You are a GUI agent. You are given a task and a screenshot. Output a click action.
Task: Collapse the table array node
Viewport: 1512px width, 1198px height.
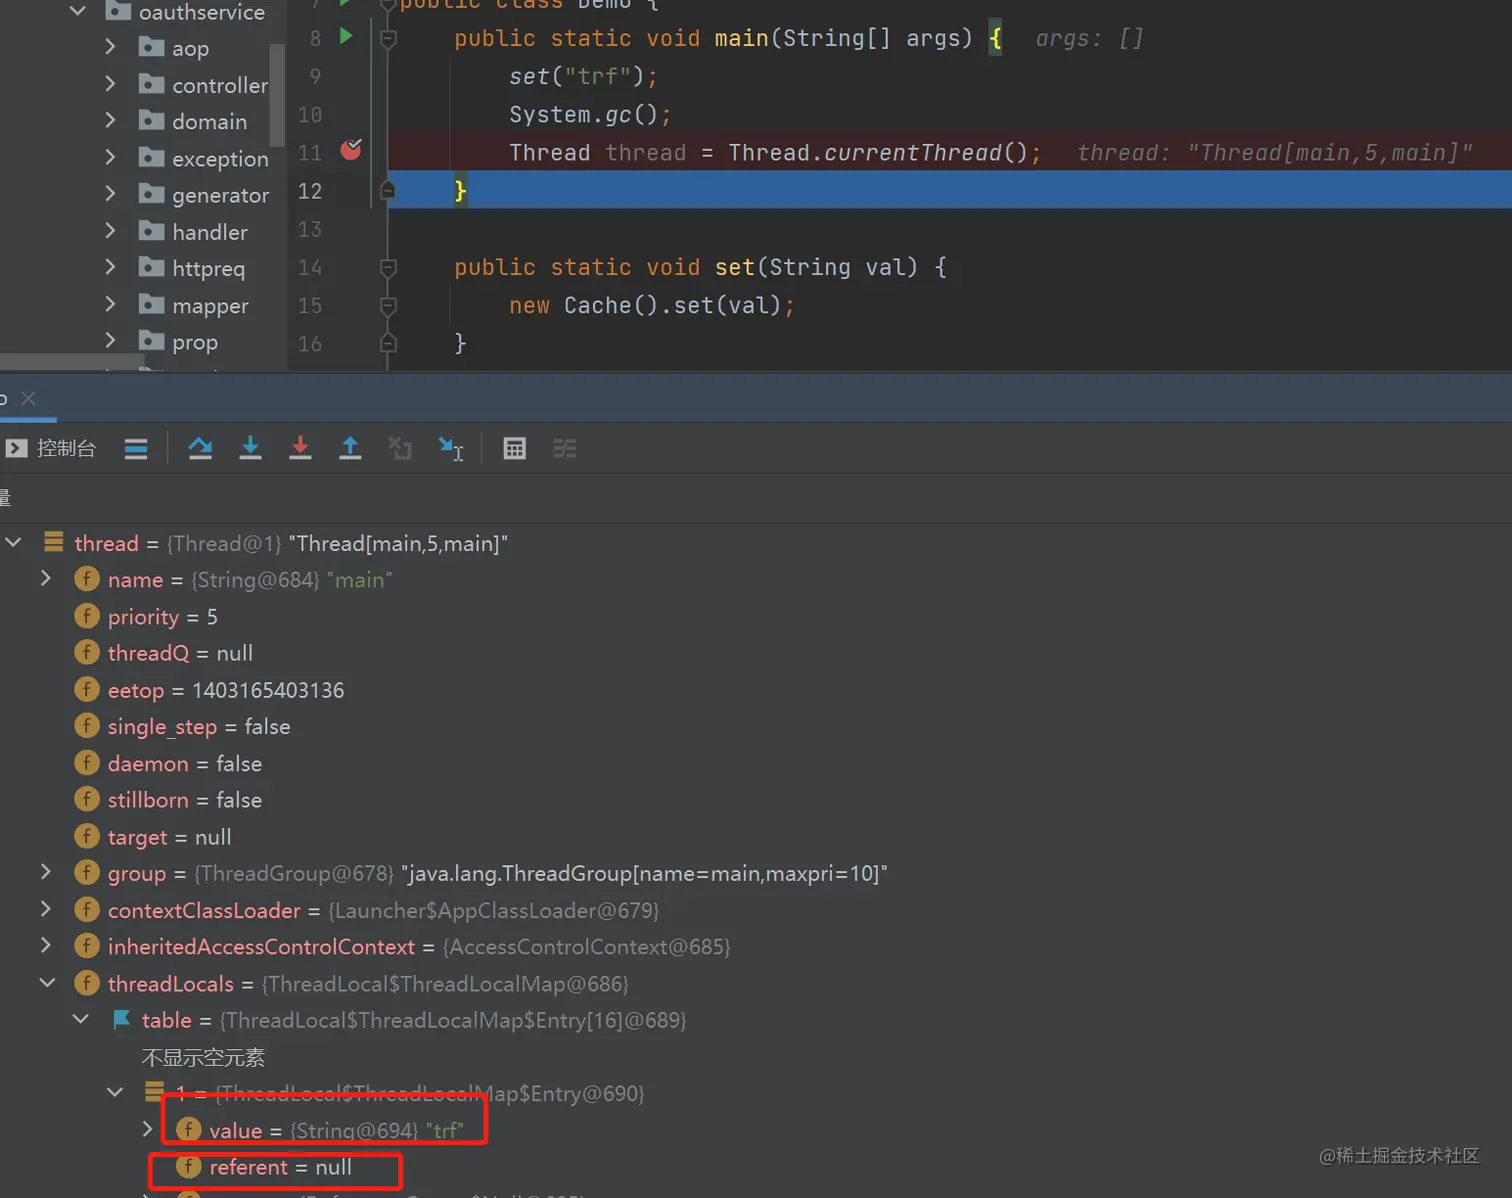click(81, 1020)
